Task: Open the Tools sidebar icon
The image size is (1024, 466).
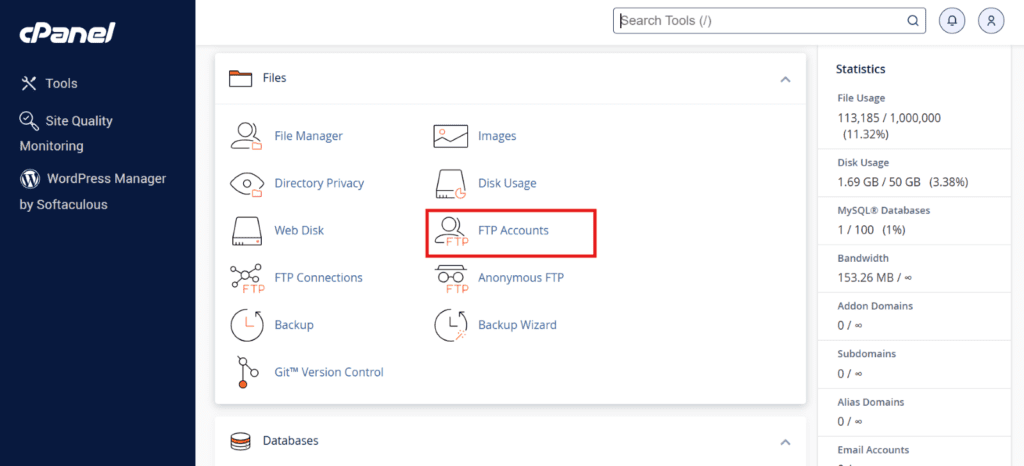Action: [x=29, y=84]
